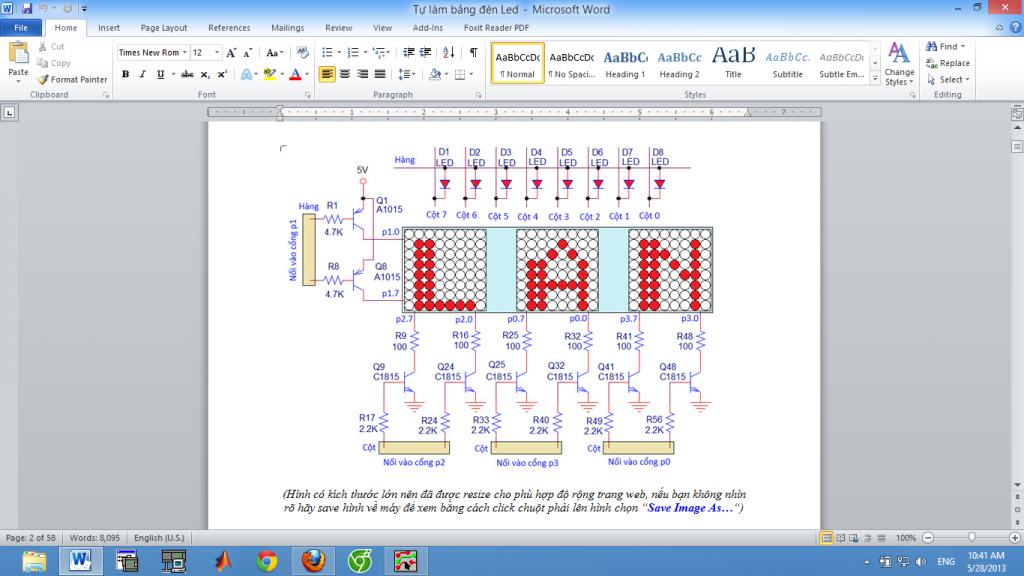
Task: Switch to Print Layout view
Action: [x=827, y=538]
